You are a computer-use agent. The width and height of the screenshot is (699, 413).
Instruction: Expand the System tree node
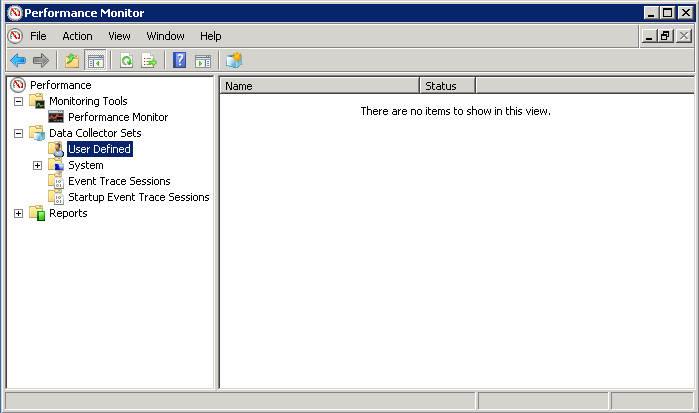37,165
